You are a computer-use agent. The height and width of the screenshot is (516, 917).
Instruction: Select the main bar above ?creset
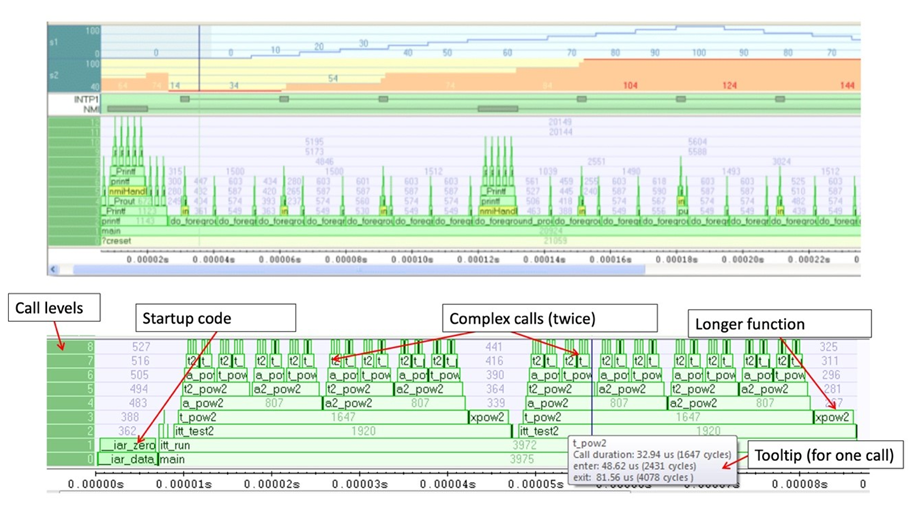480,231
